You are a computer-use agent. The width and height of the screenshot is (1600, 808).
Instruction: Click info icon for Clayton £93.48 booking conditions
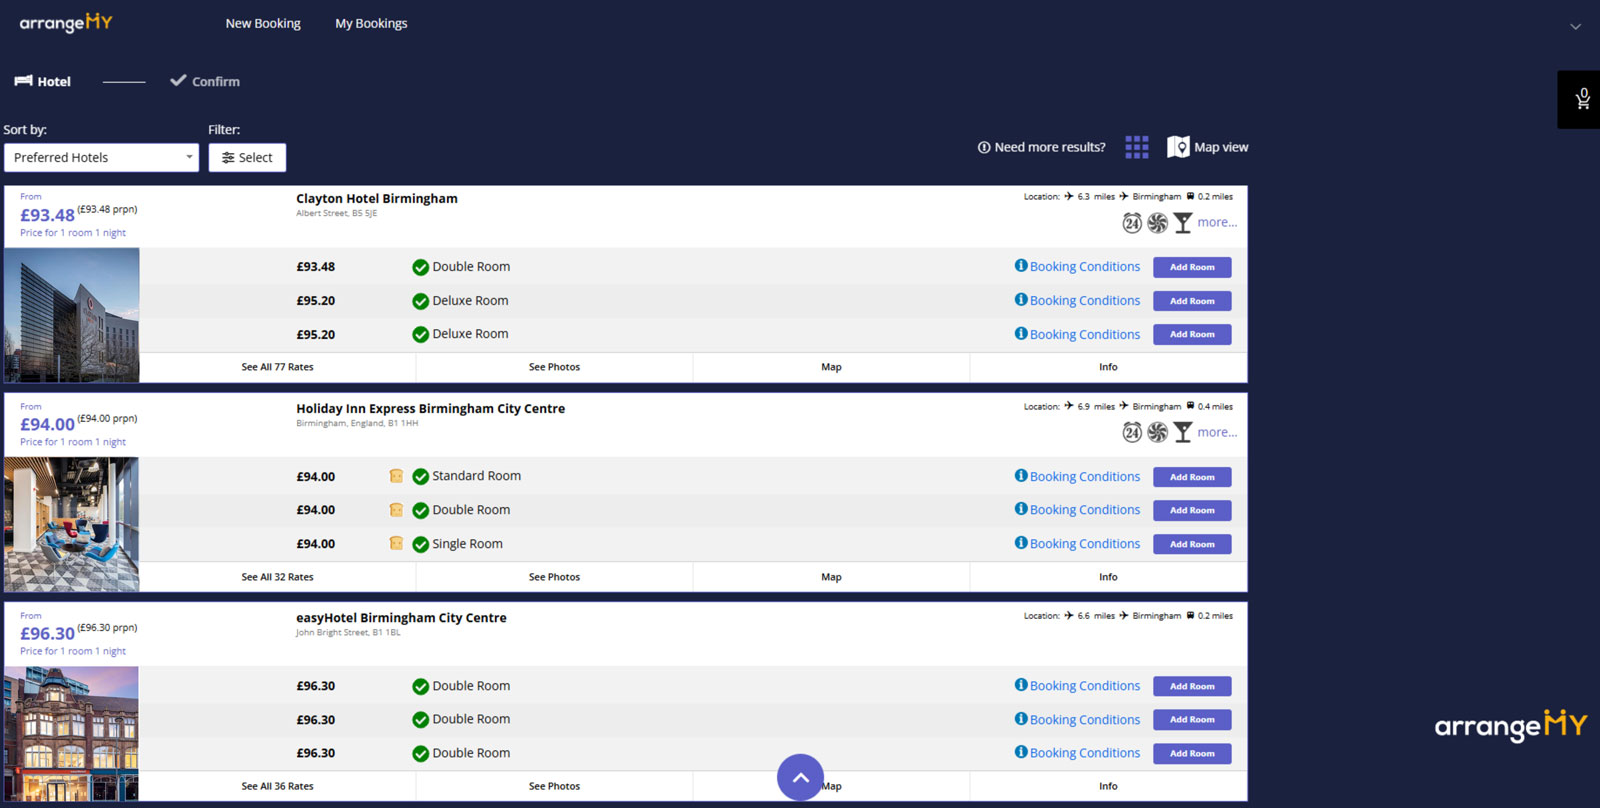[x=1021, y=266]
